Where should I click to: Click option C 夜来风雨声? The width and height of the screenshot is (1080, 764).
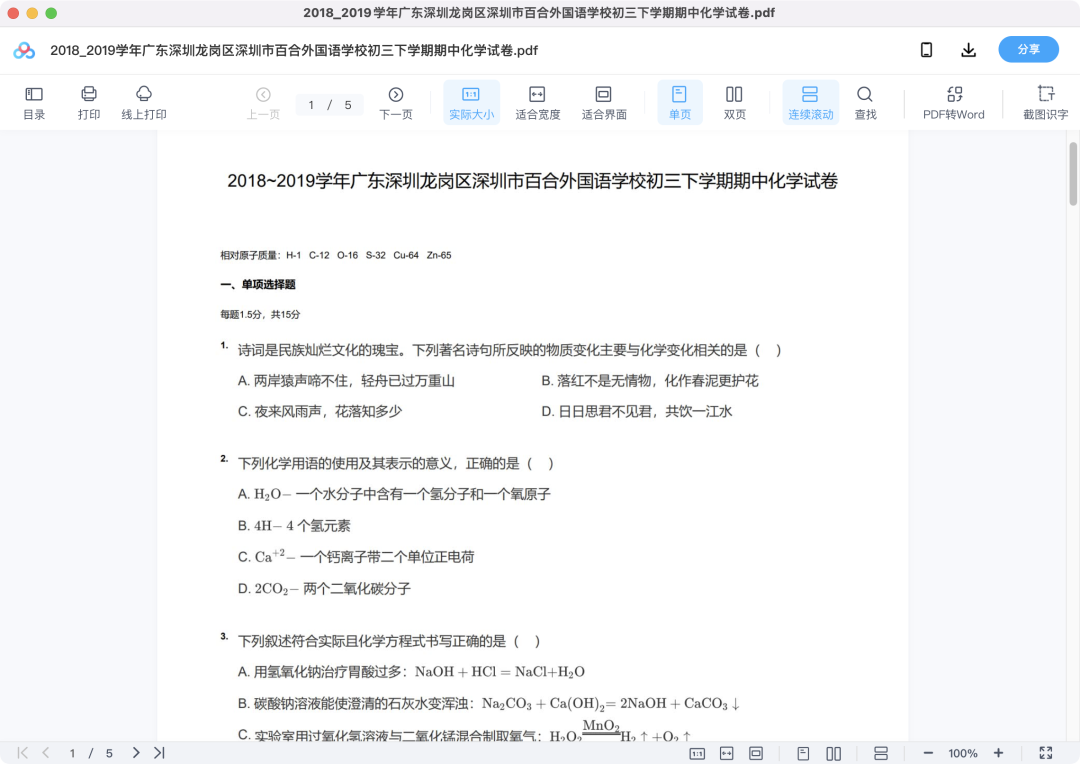320,412
